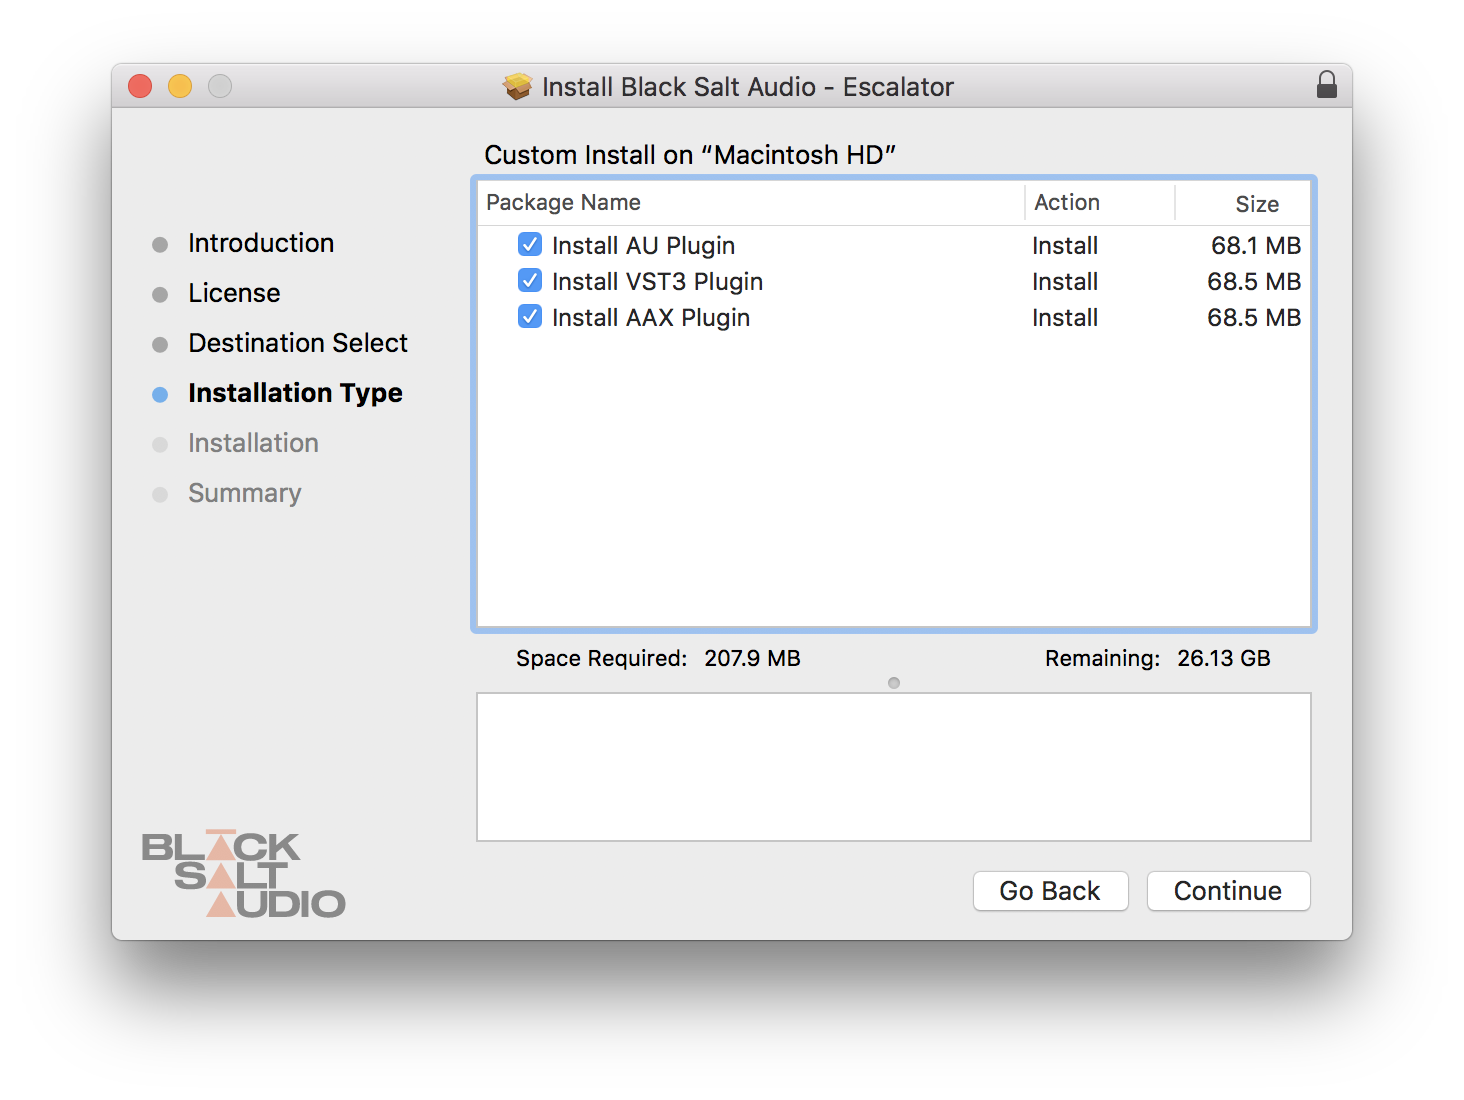Screen dimensions: 1464x1100
Task: Click the lock icon in title bar
Action: click(x=1327, y=85)
